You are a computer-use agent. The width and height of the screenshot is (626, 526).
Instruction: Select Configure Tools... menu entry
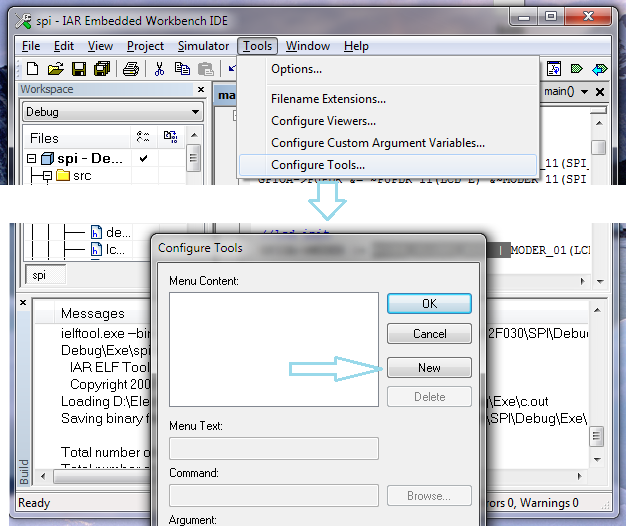point(387,165)
